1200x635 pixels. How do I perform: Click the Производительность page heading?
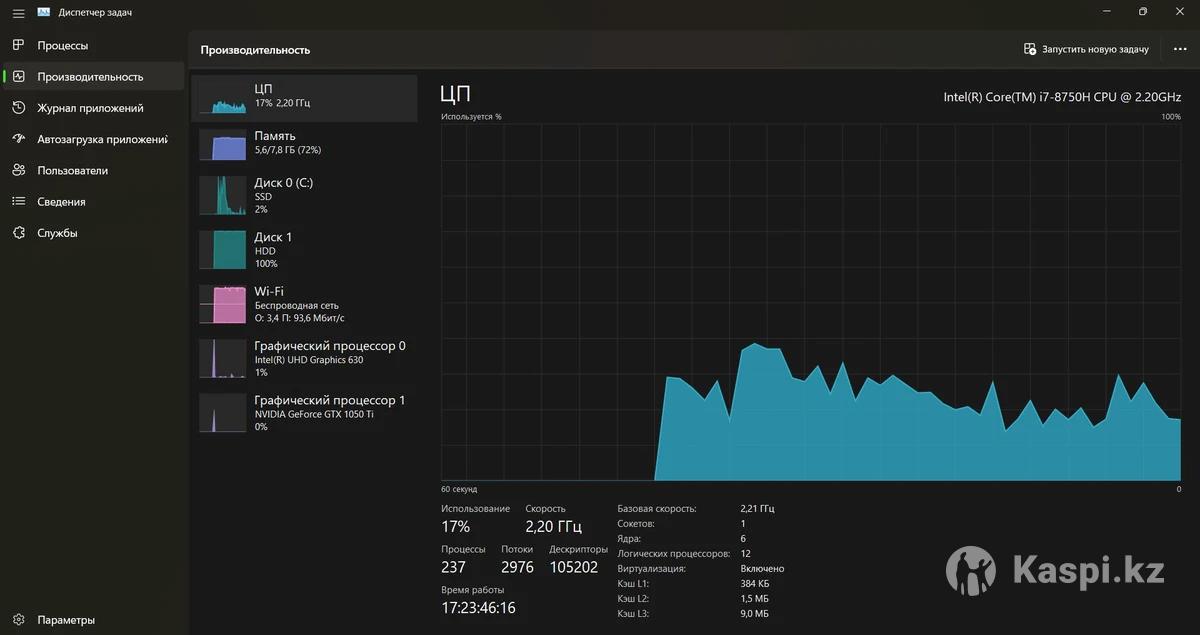coord(255,50)
